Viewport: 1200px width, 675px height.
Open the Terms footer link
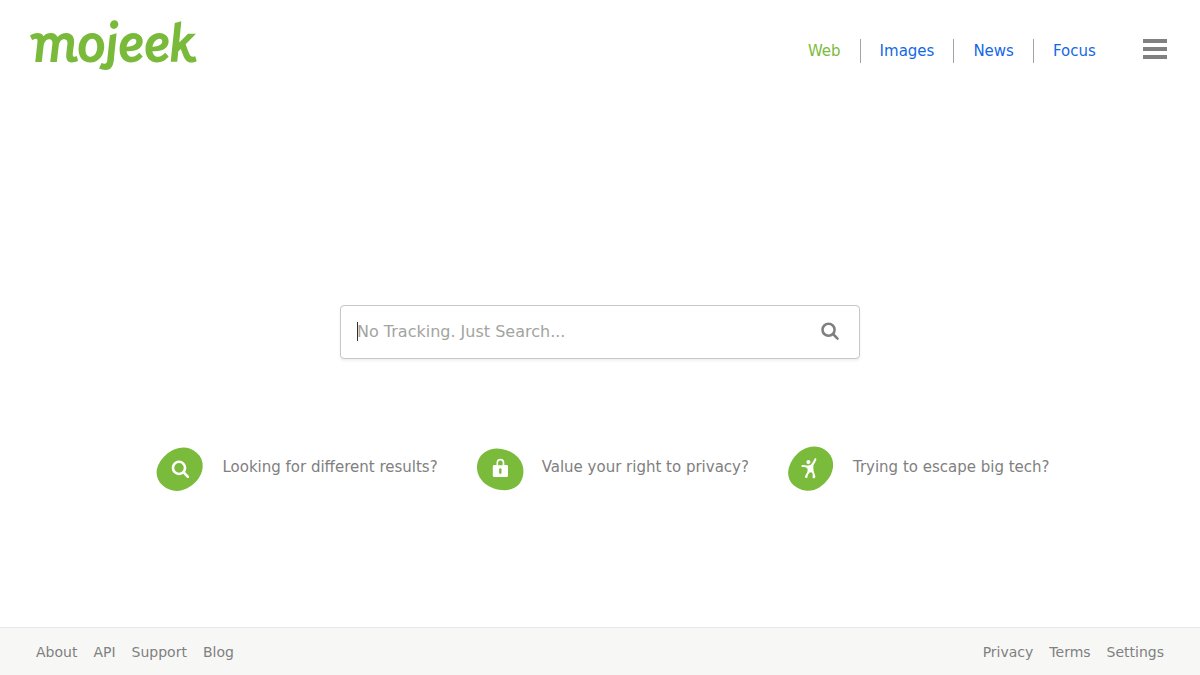1070,652
